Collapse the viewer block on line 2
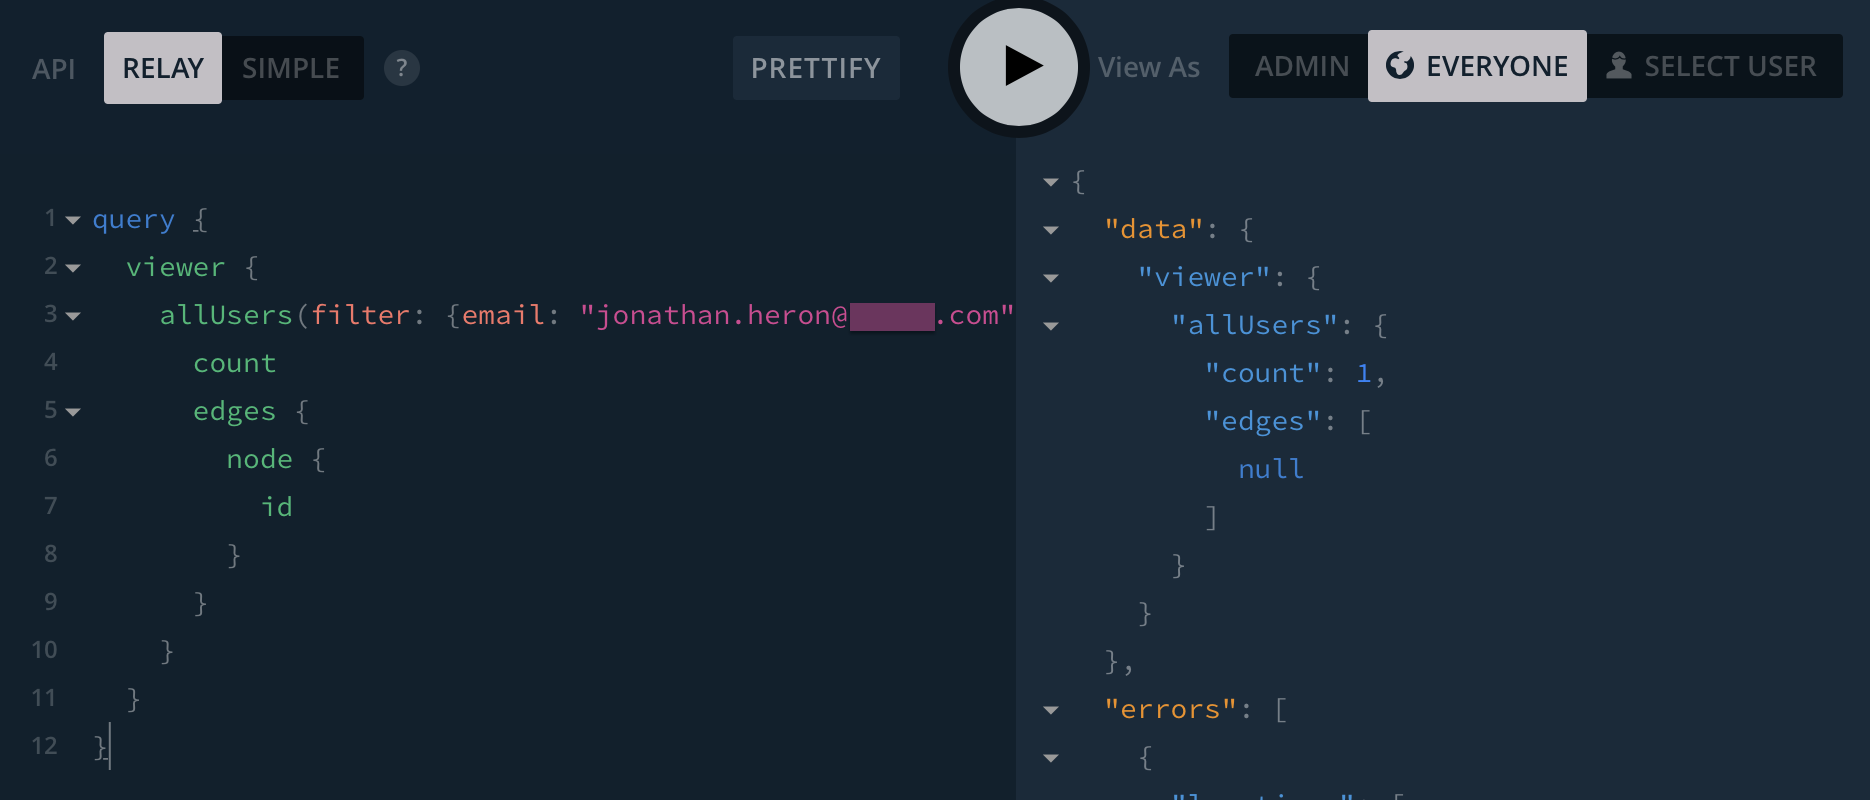Screen dimensions: 1870x800 point(73,268)
